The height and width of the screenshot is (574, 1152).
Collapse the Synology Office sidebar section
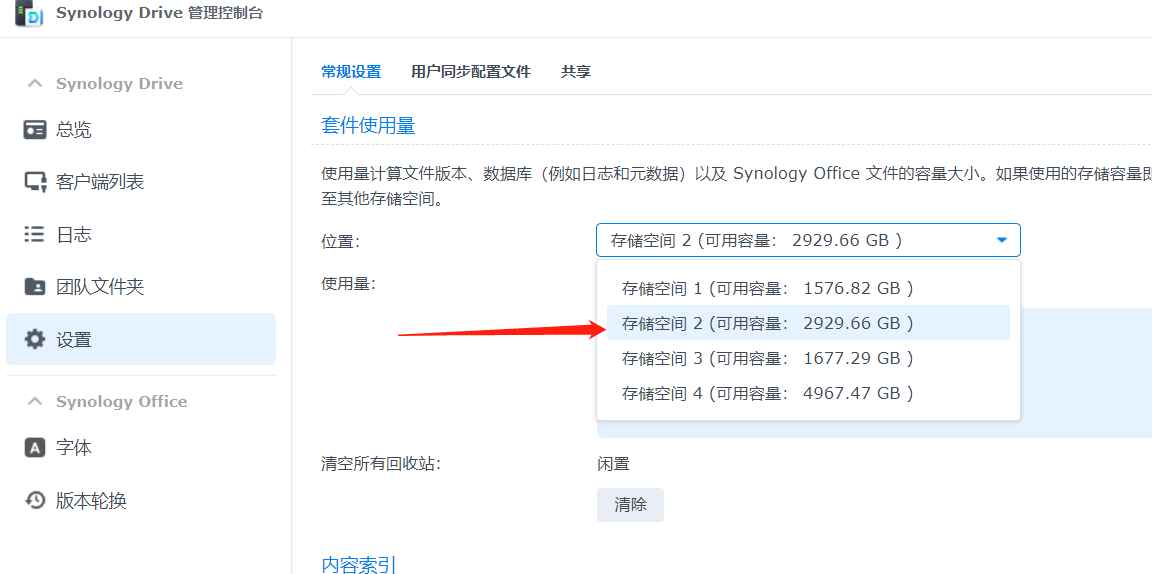tap(35, 401)
